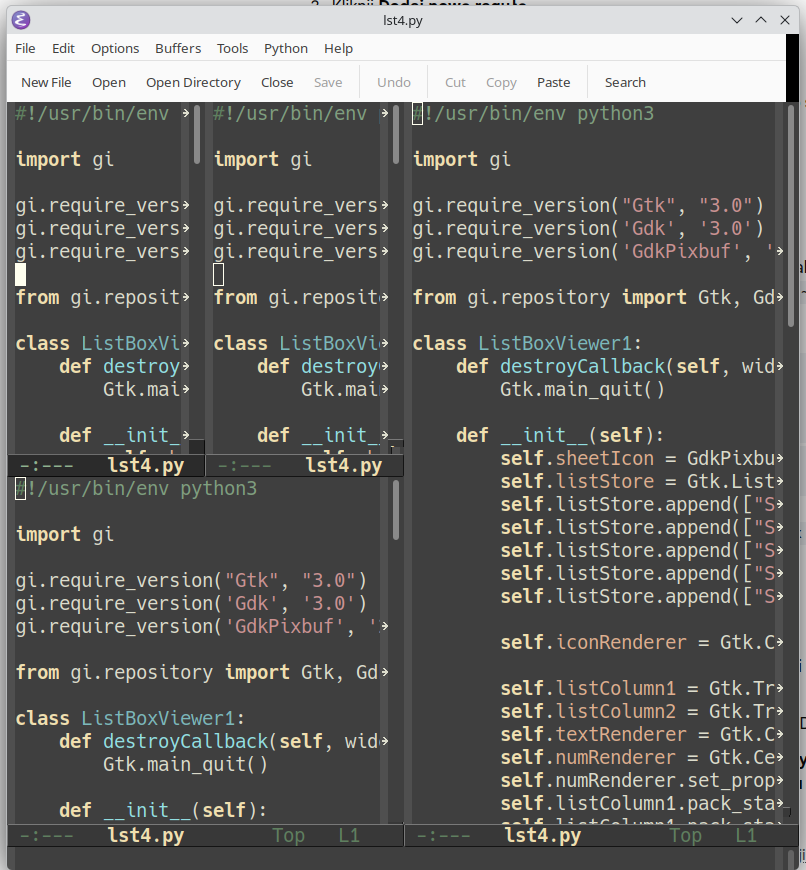The width and height of the screenshot is (806, 870).
Task: Click lst4.py in the top-left pane mode line
Action: tap(145, 466)
